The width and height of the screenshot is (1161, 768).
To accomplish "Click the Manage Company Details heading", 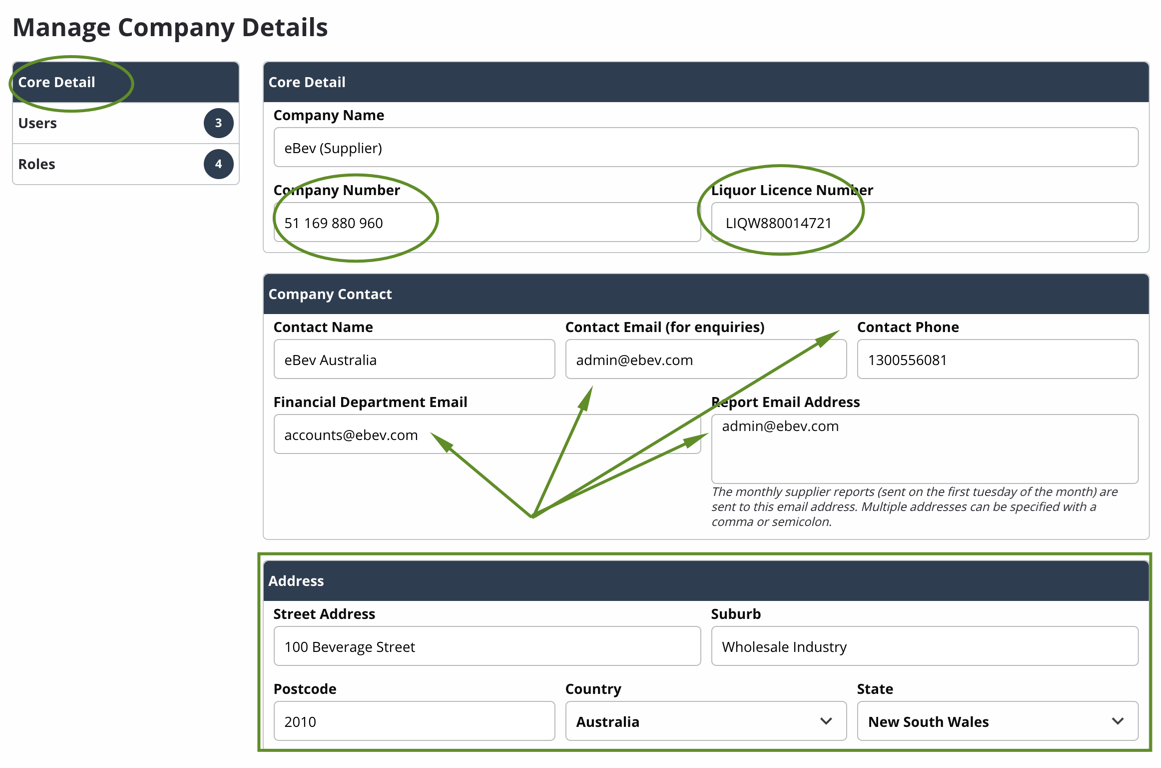I will [x=170, y=27].
